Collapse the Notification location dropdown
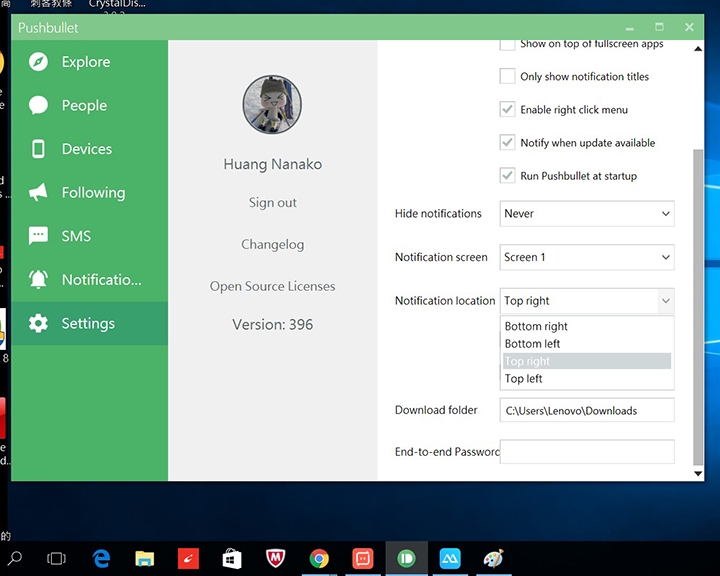The image size is (720, 576). point(665,301)
